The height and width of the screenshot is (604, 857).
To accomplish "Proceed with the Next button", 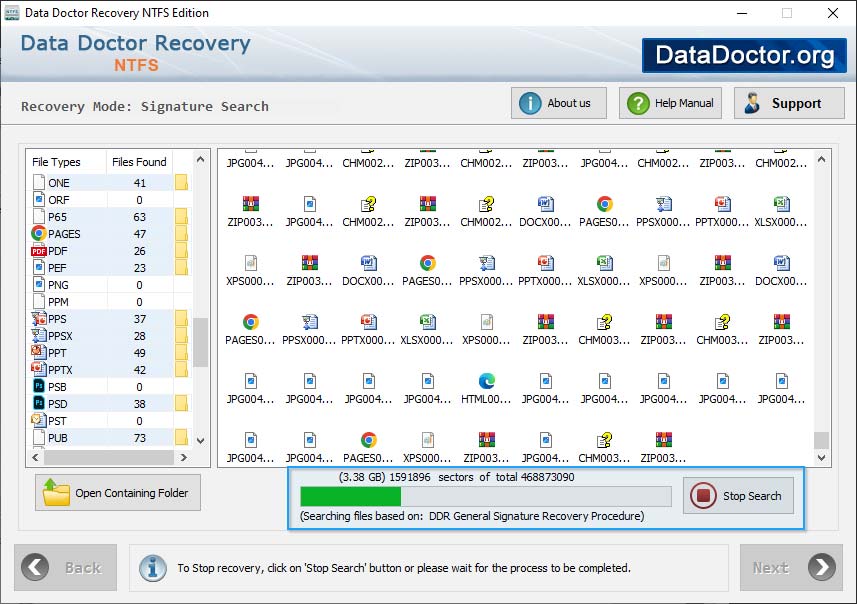I will 791,567.
